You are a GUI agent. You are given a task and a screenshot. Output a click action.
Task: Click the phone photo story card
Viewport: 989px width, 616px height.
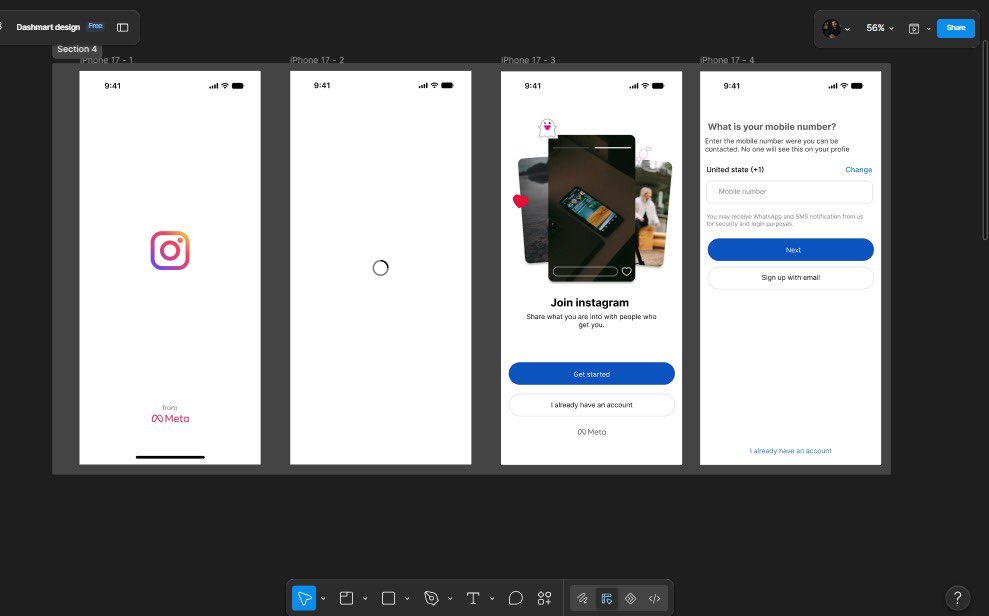point(591,208)
